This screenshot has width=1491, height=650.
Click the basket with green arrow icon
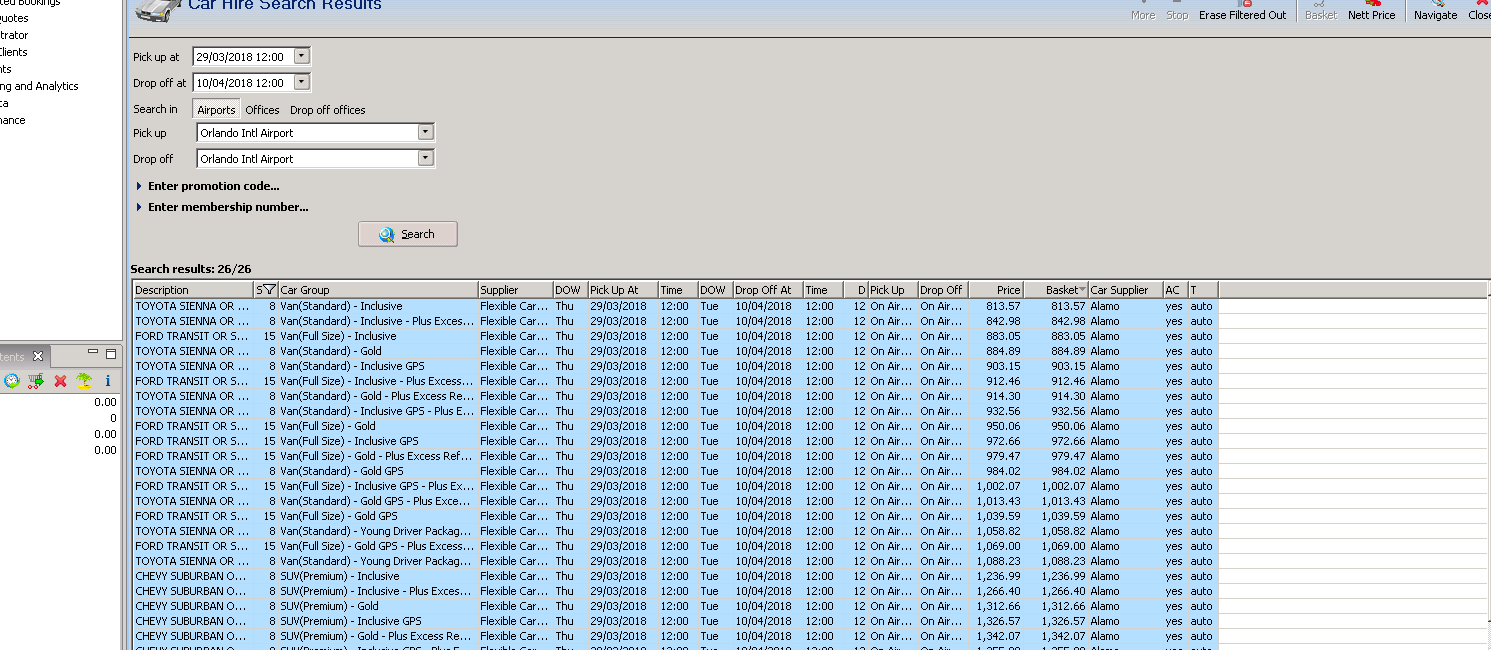tap(36, 381)
